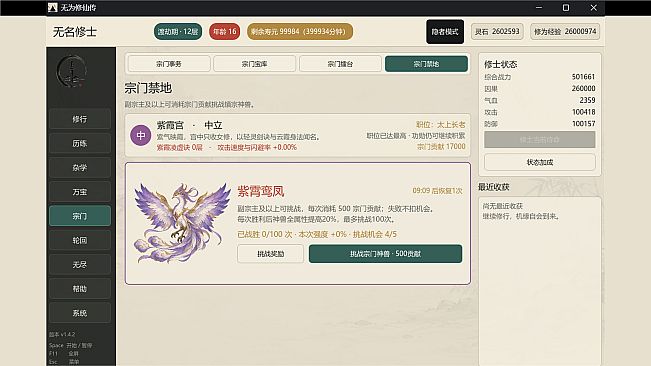Click the 修为经验 26000974 counter
Viewport: 651px width, 366px height.
565,32
